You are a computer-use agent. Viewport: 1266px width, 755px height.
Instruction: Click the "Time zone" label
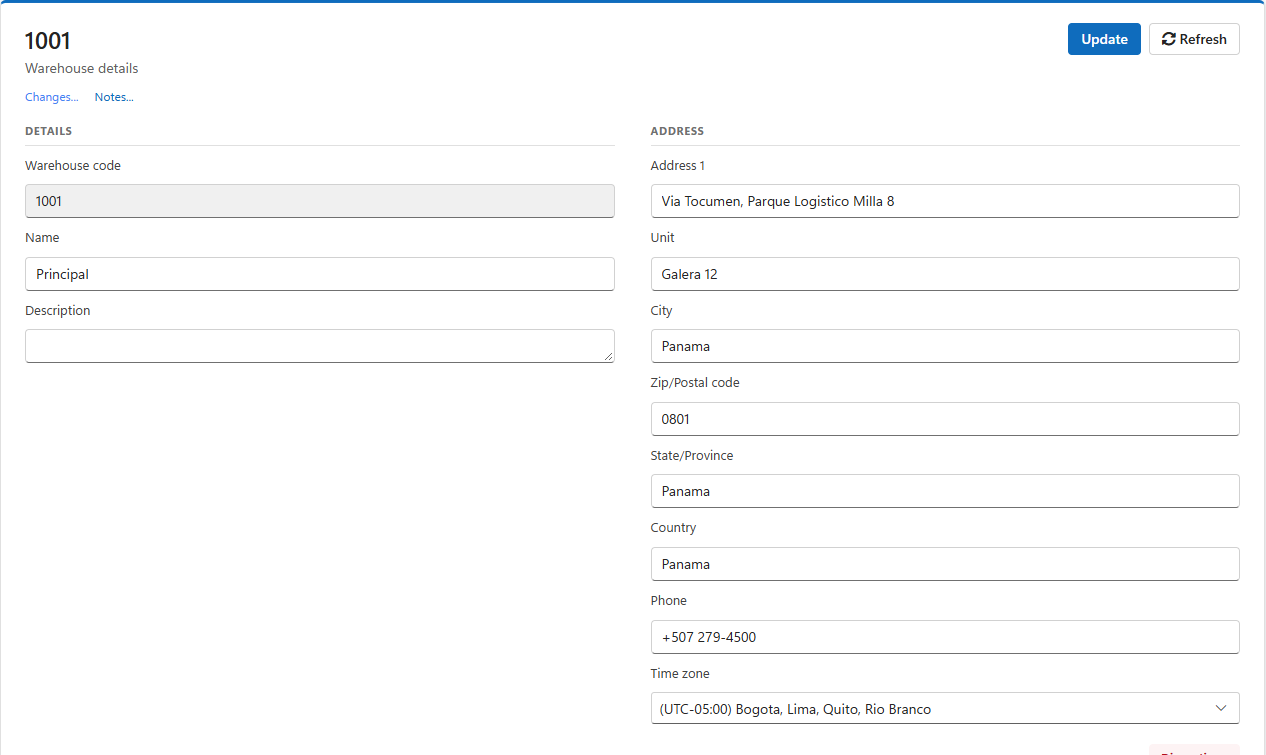[x=680, y=674]
